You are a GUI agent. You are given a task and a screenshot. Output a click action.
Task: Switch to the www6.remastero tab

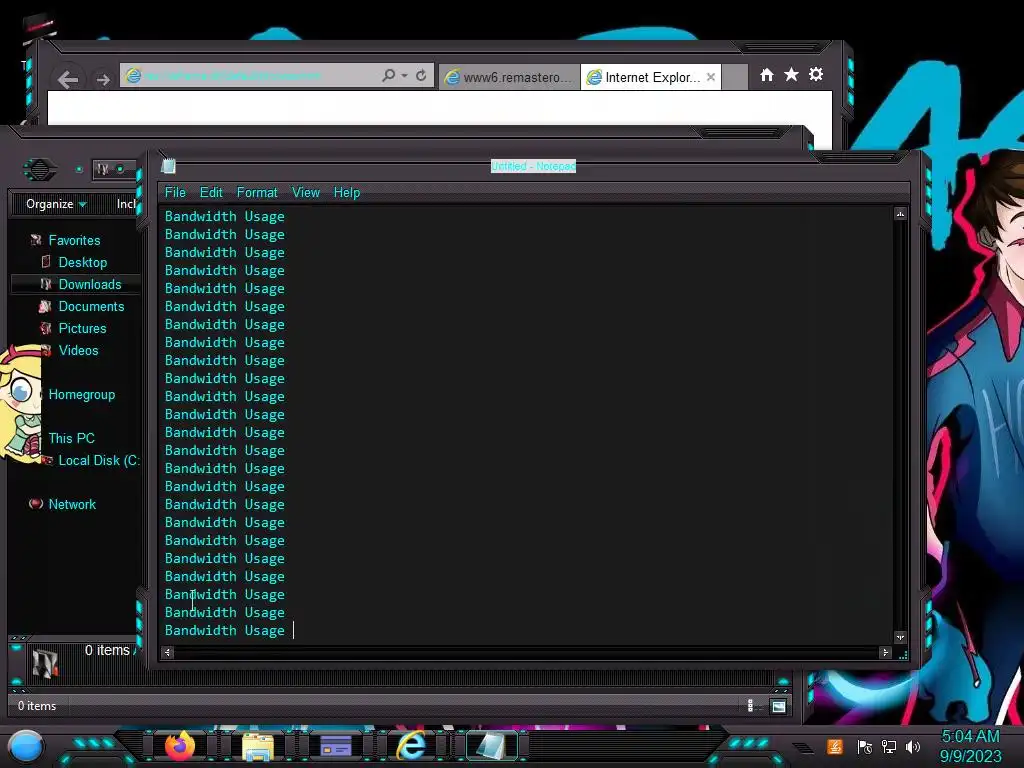509,77
